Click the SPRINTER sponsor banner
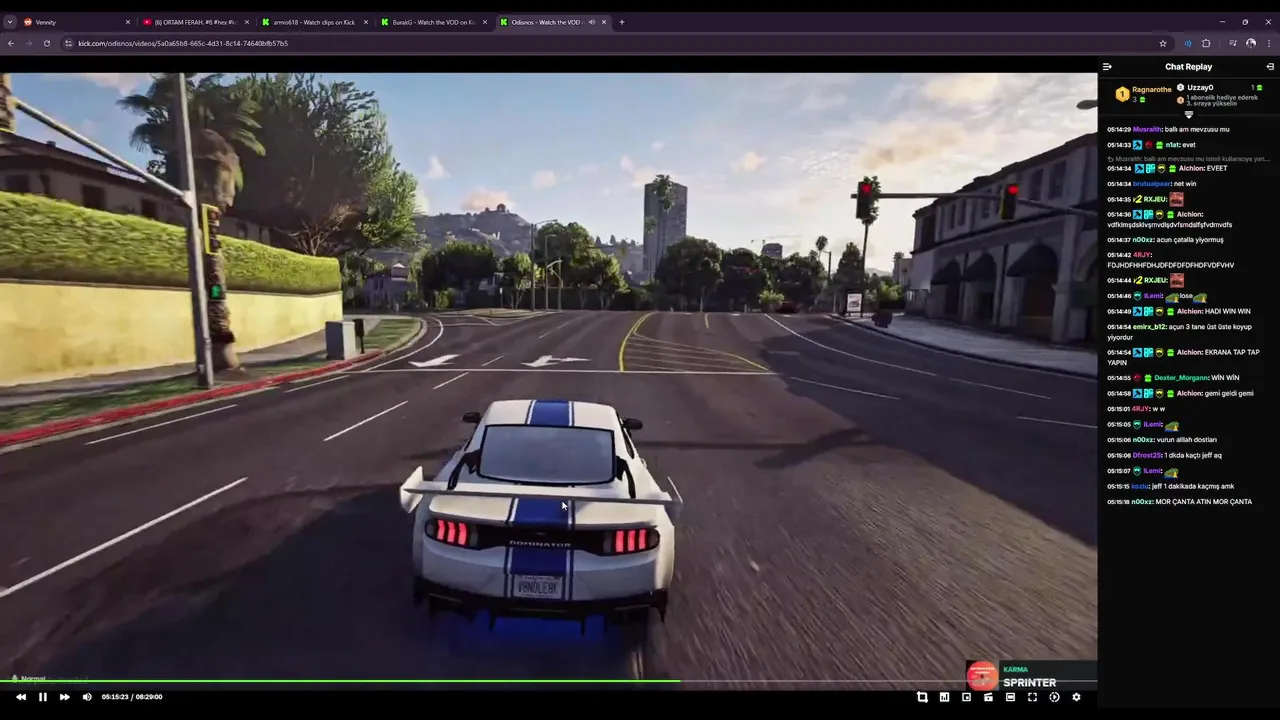Screen dimensions: 1280x720 point(1031,676)
